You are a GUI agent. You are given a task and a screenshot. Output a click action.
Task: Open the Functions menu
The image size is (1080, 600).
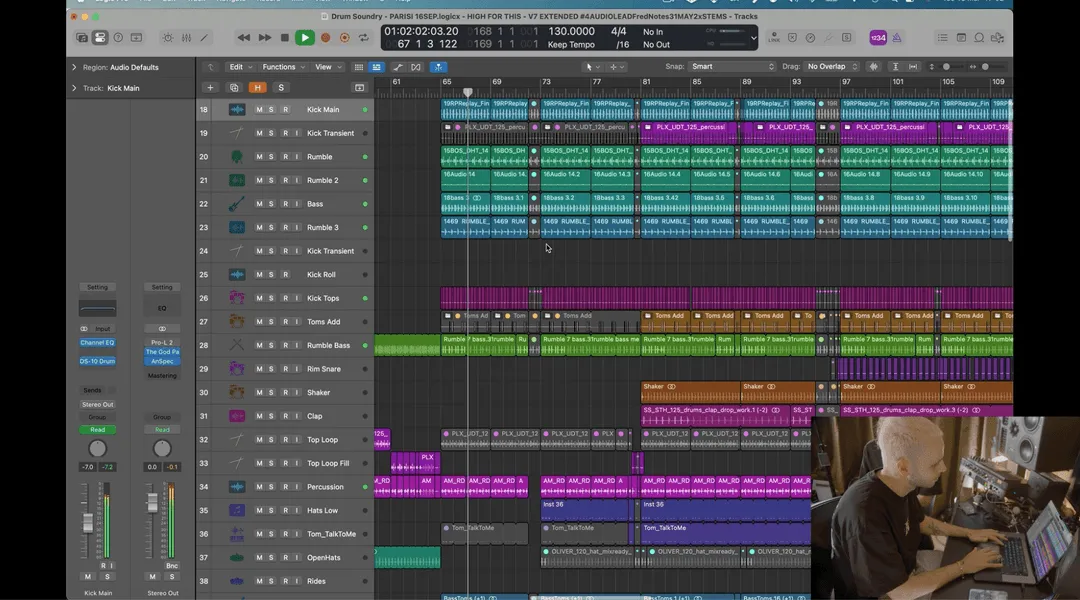(283, 67)
